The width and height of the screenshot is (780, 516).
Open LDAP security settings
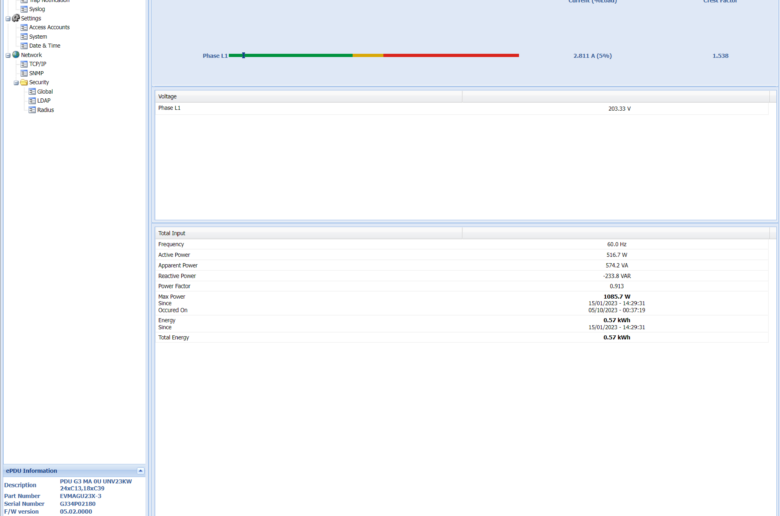click(x=43, y=100)
